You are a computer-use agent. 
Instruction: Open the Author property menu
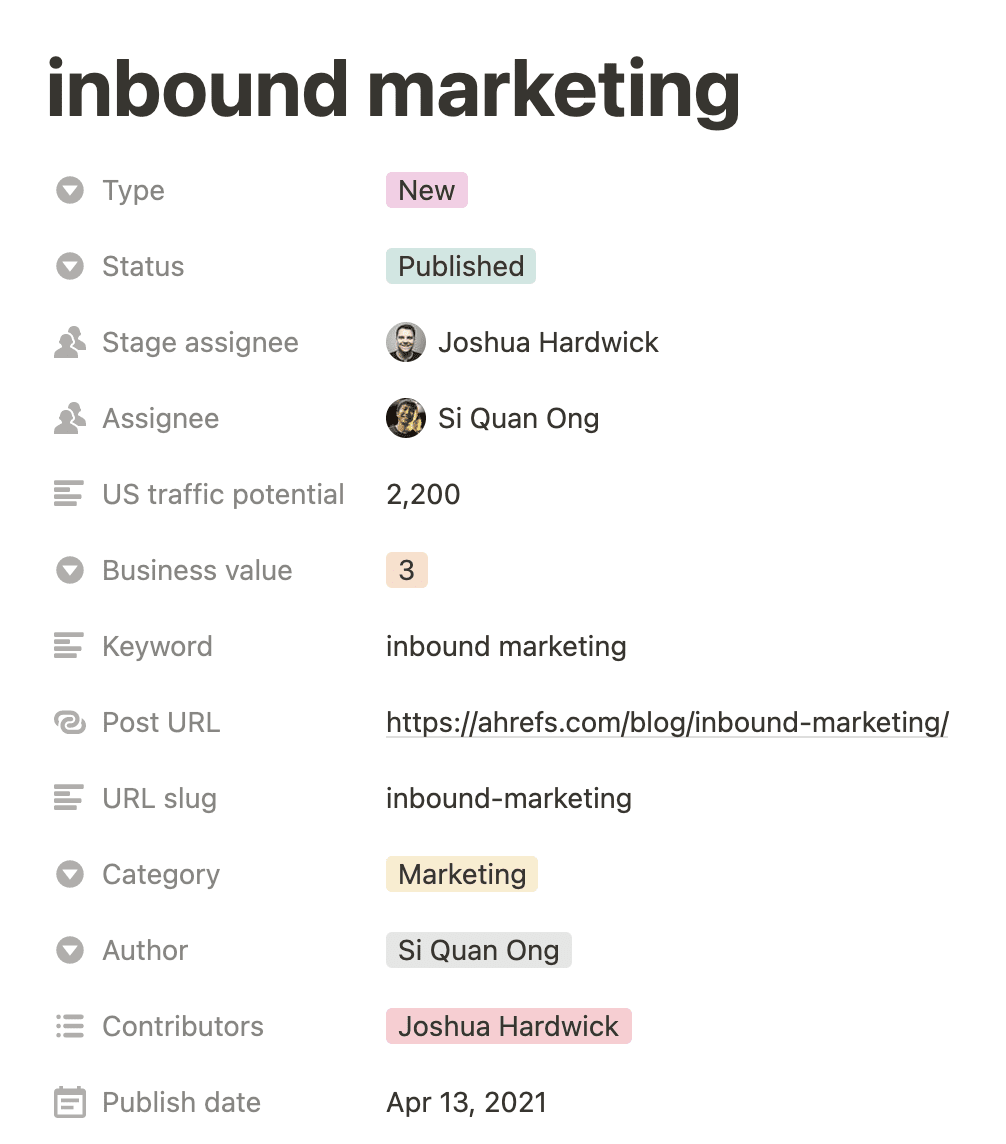click(68, 950)
